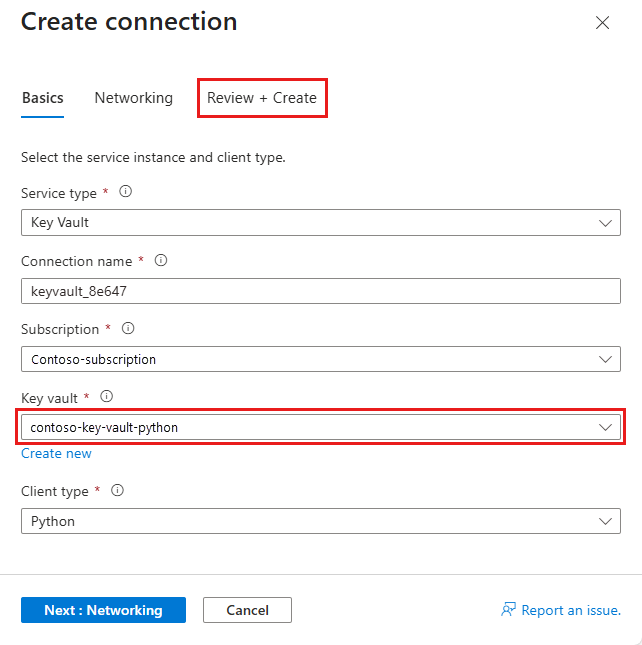The width and height of the screenshot is (642, 645).
Task: Click the Client type info icon
Action: pos(118,490)
